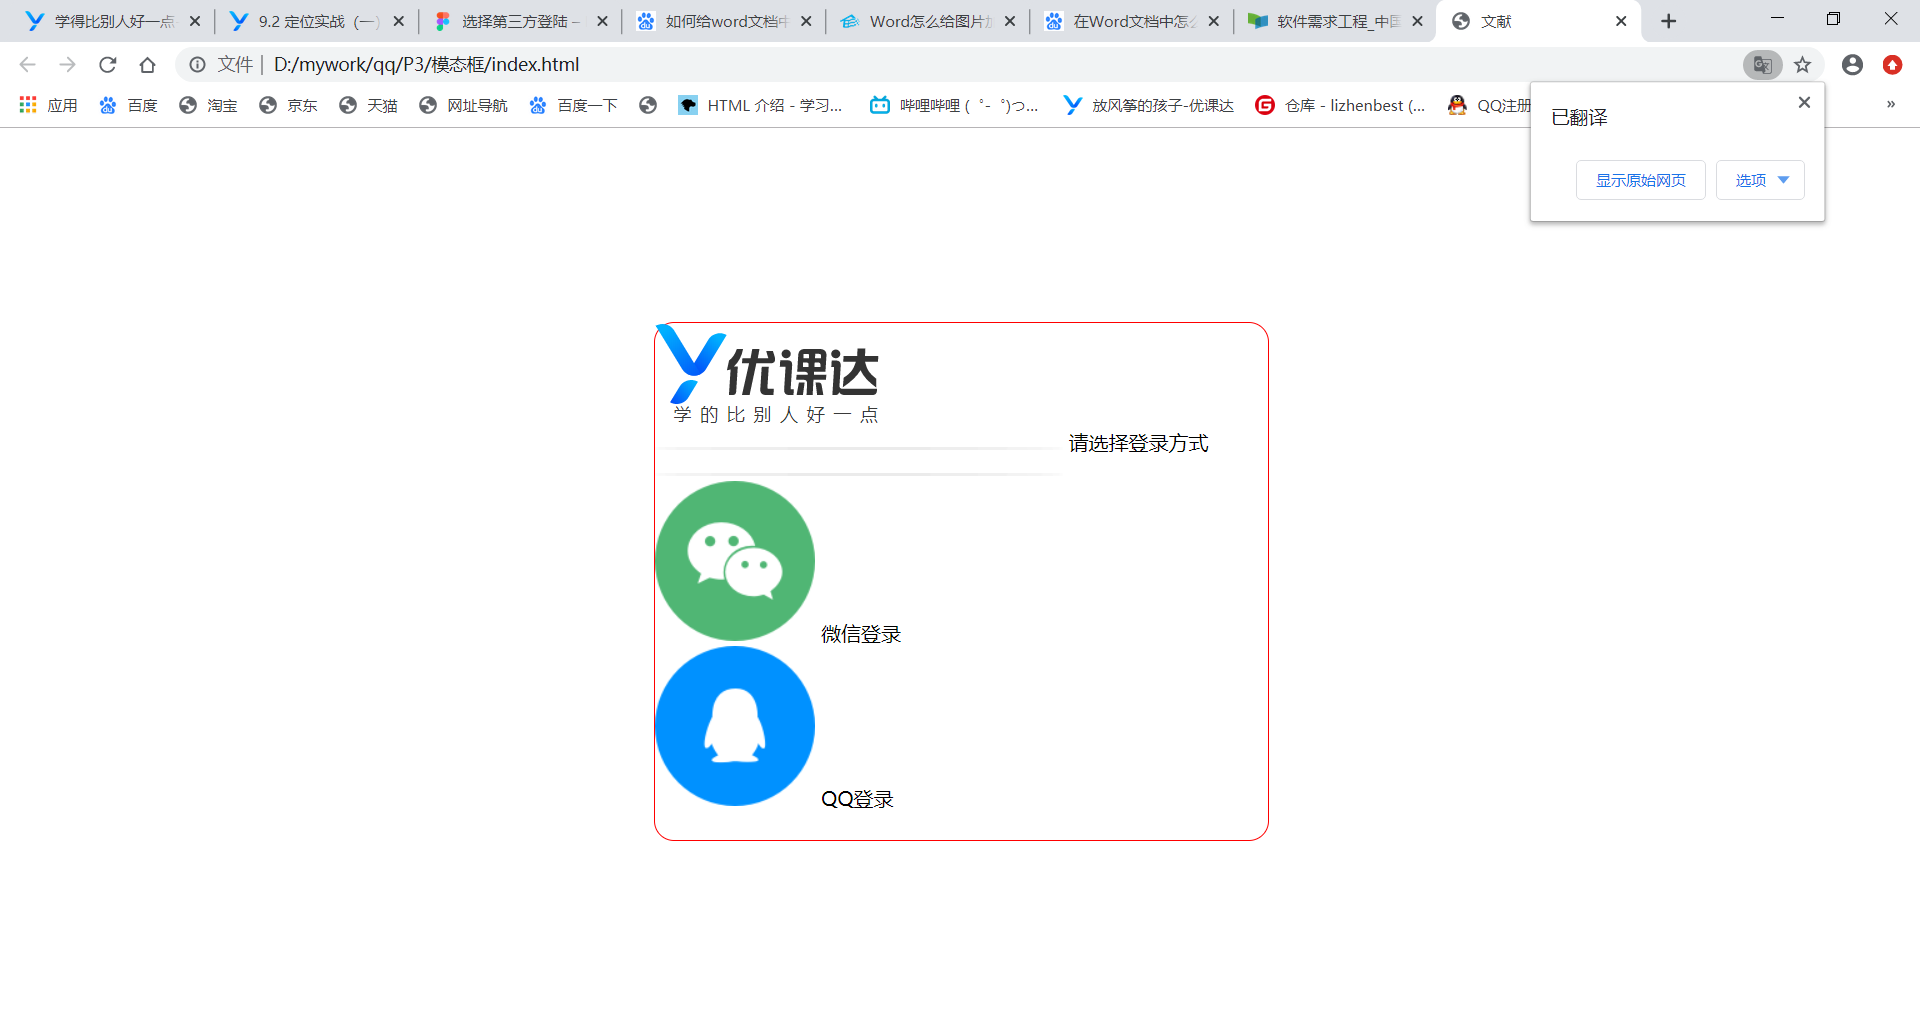The image size is (1920, 1030).
Task: Bookmark this page with the star icon
Action: point(1802,65)
